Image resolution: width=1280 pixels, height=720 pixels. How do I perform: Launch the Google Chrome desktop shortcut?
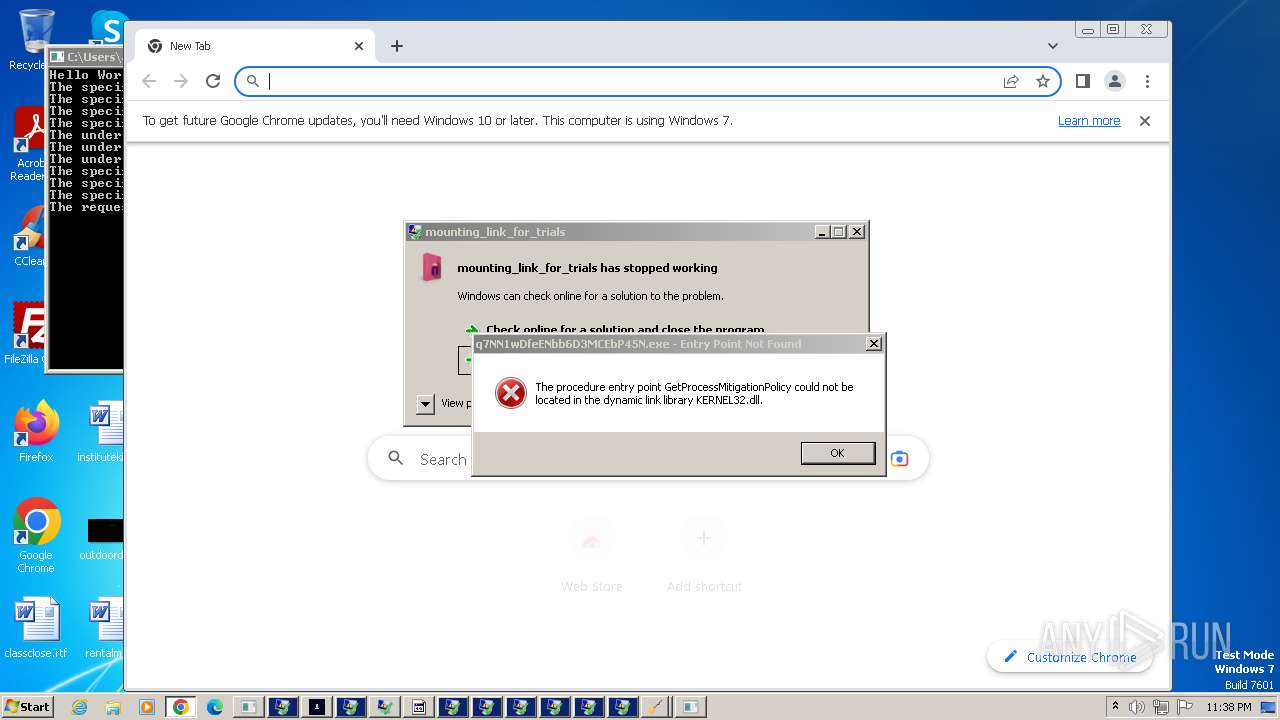[x=36, y=536]
